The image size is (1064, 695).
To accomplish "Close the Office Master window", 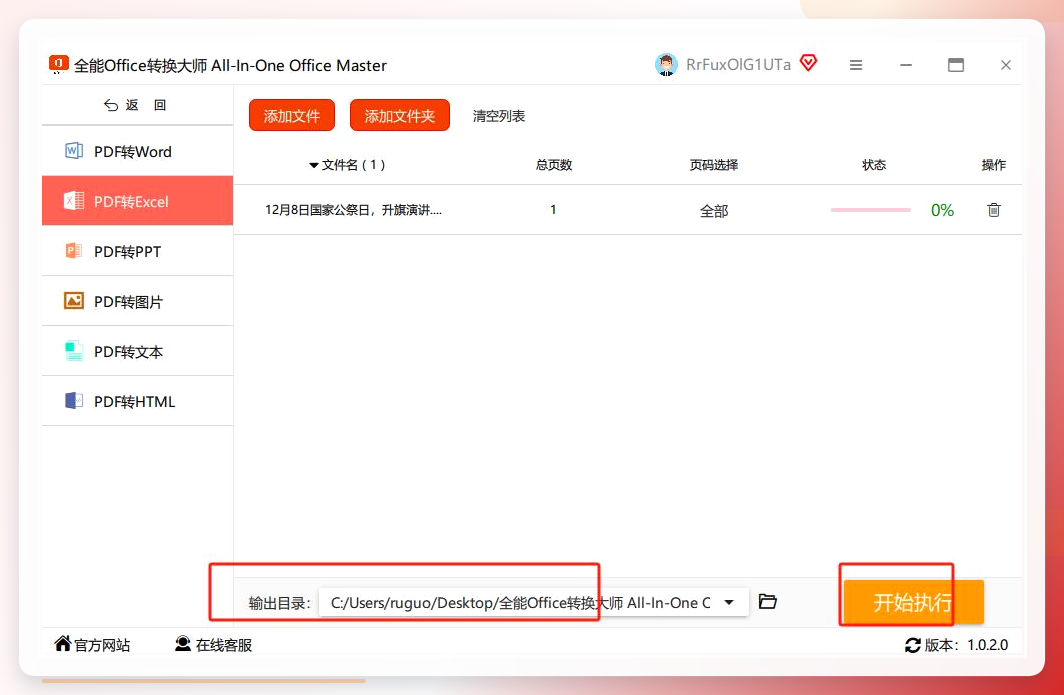I will click(x=1006, y=65).
